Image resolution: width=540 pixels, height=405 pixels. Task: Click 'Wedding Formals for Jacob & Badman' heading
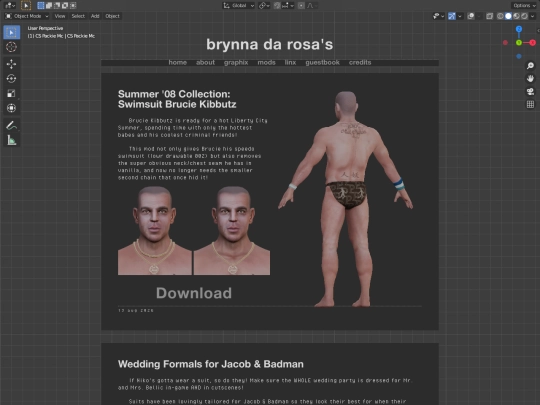point(211,364)
